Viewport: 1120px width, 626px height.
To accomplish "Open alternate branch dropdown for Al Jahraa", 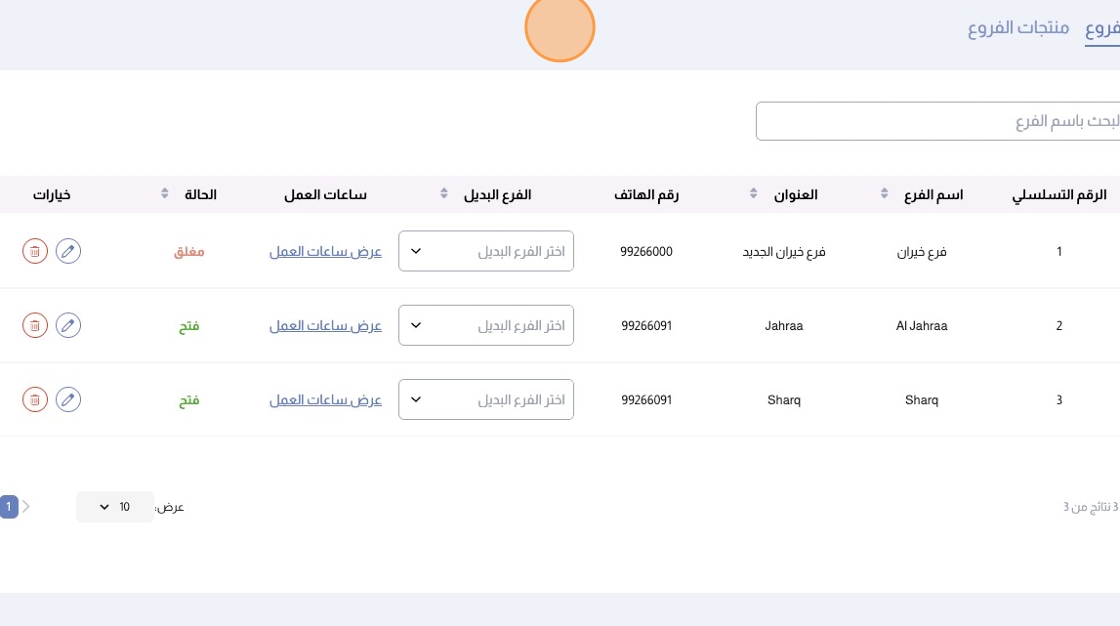I will point(486,325).
